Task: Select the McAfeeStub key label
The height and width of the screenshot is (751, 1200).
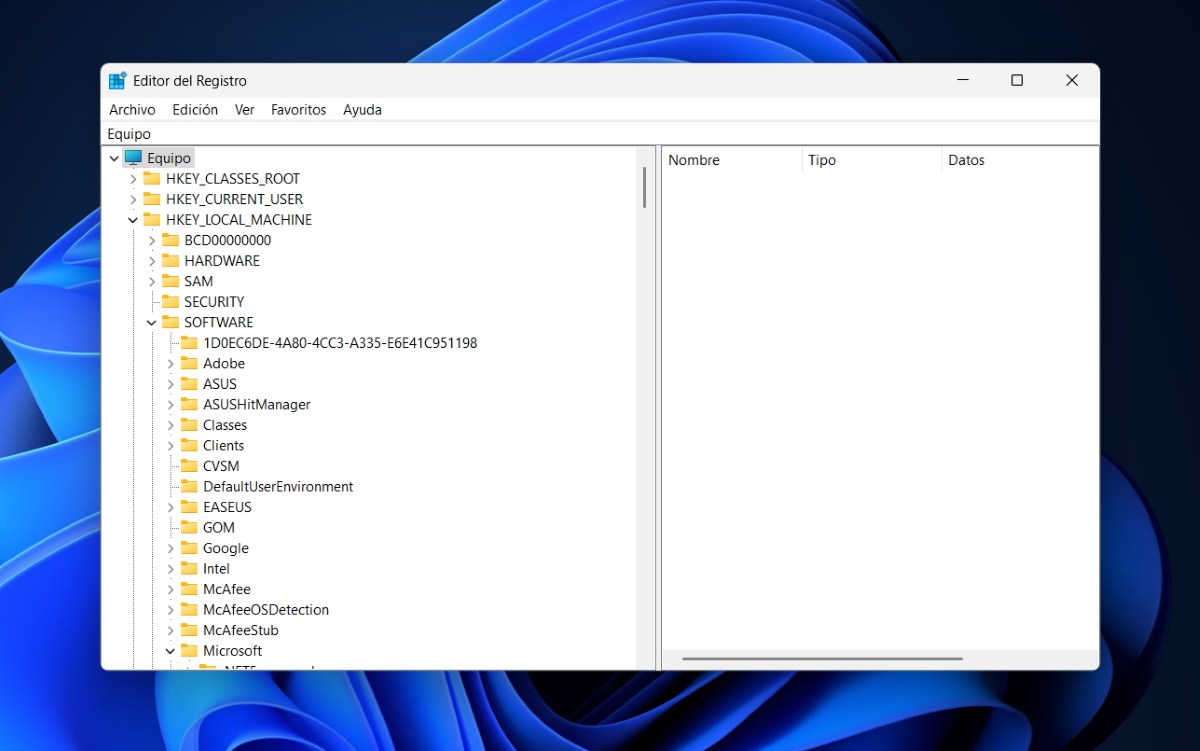Action: click(x=241, y=630)
